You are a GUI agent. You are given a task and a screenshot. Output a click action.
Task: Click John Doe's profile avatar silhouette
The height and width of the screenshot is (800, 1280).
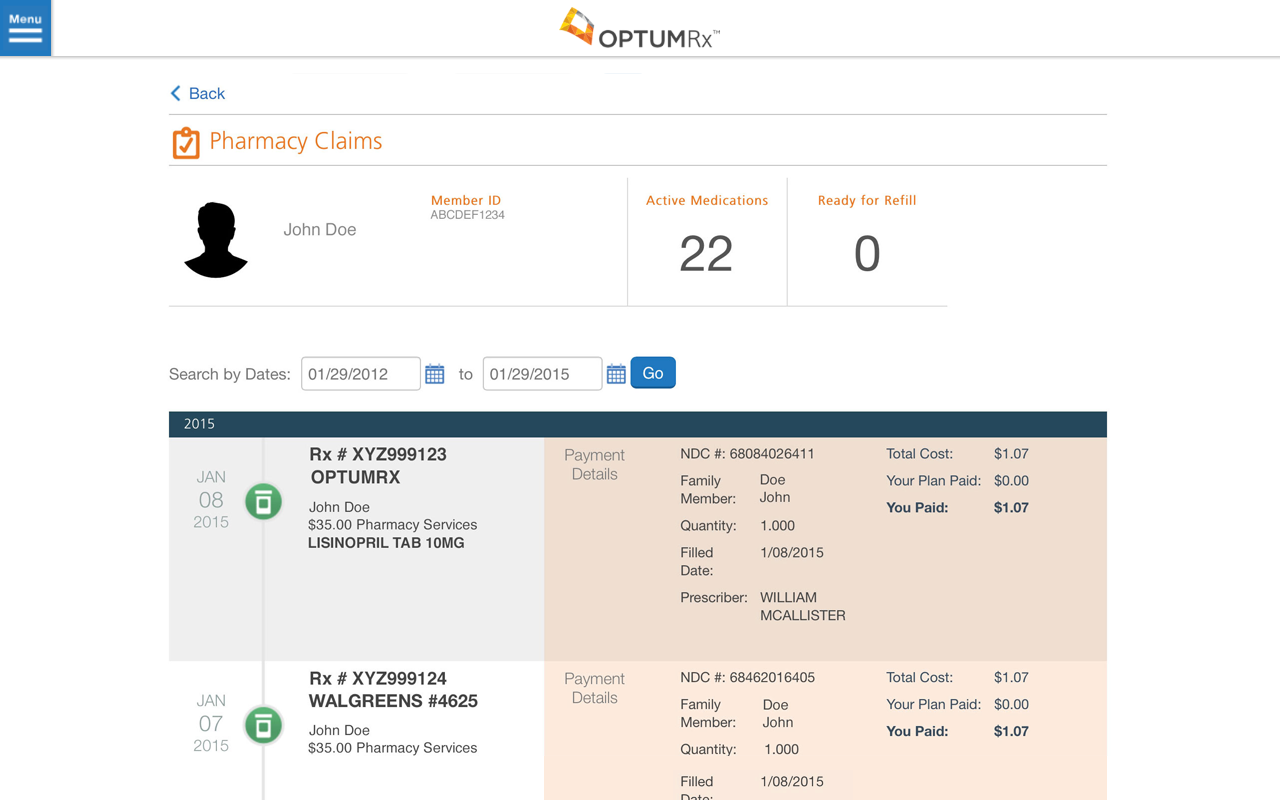(216, 240)
